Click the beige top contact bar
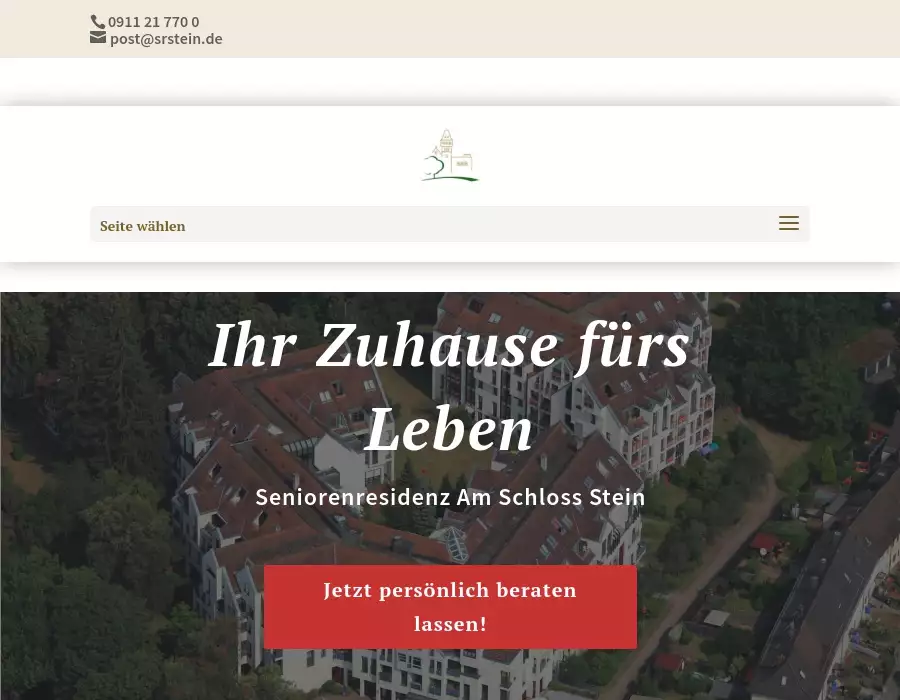900x700 pixels. 450,29
